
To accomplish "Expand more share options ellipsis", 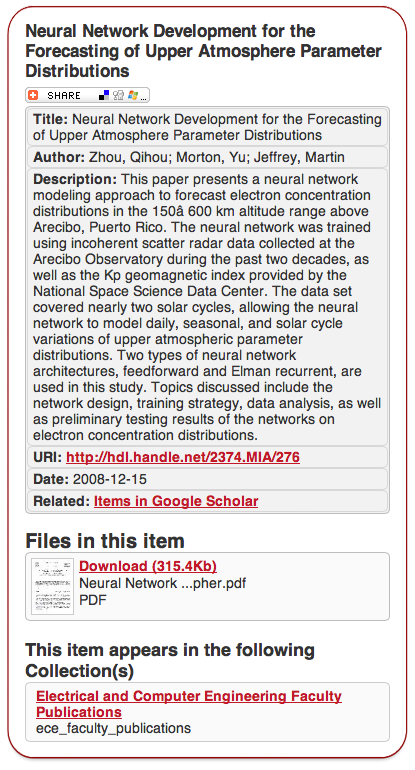I will click(143, 98).
